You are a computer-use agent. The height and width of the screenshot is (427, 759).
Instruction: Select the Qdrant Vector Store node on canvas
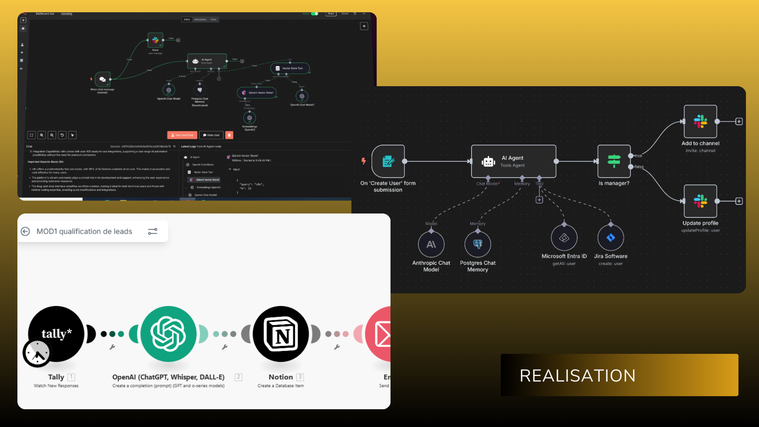click(257, 92)
